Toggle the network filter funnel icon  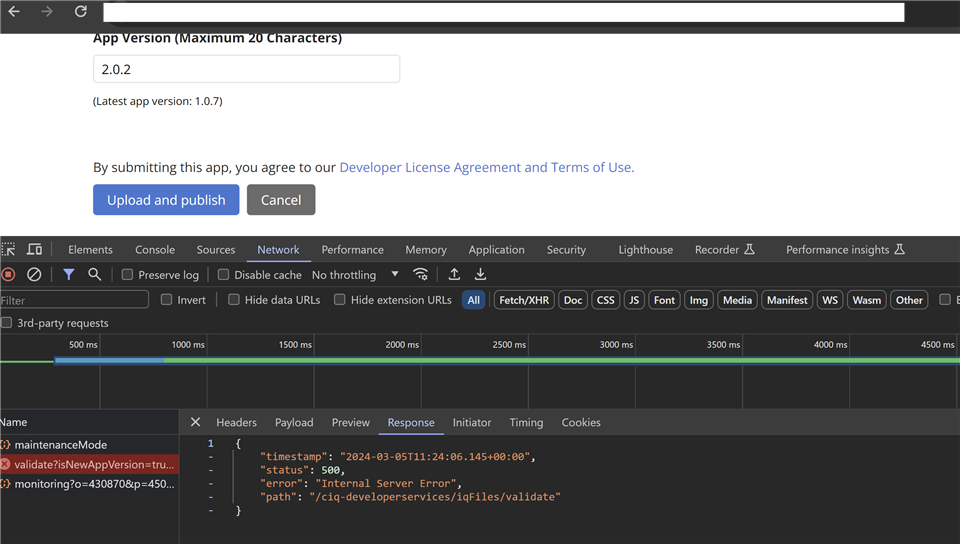69,274
